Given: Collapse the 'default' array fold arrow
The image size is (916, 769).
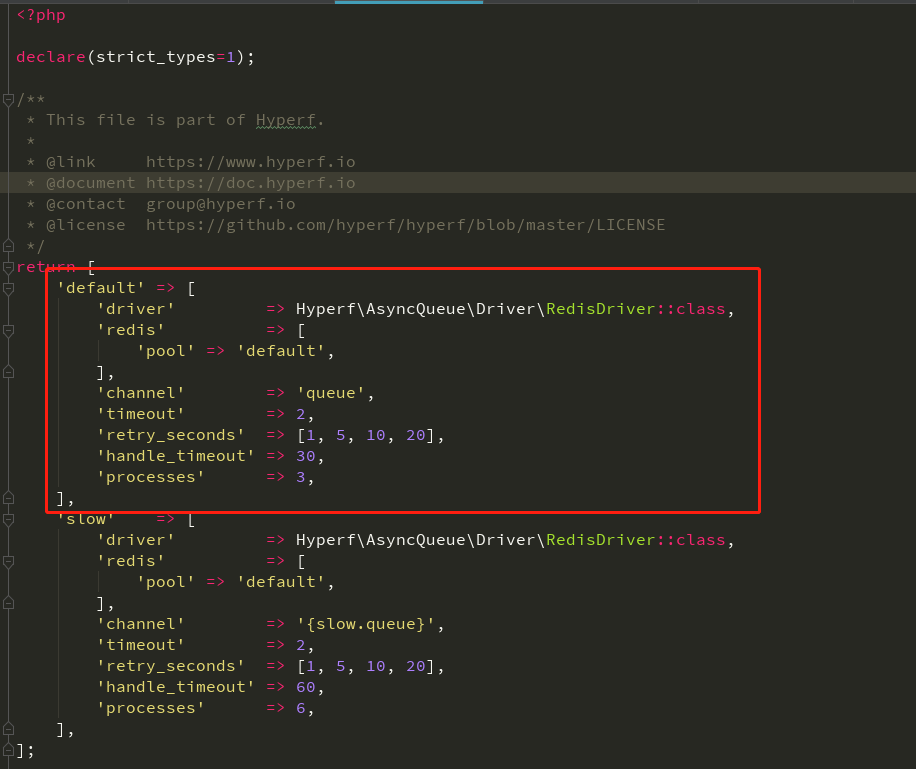Looking at the screenshot, I should 8,287.
